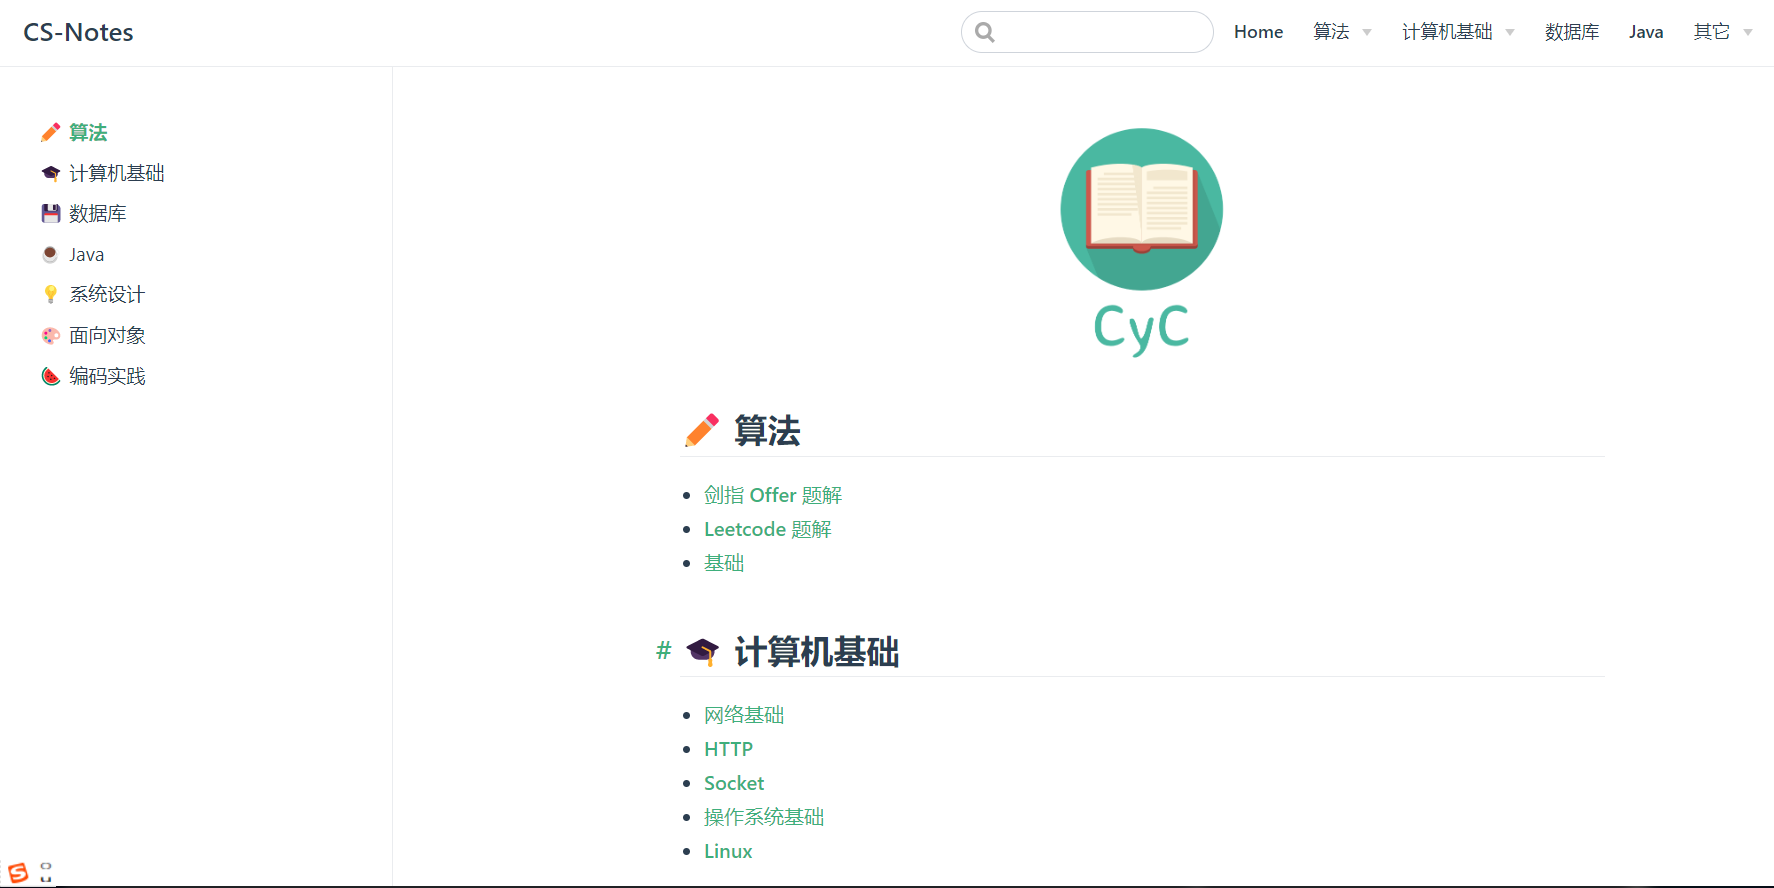Open 数据库 from the top navigation
Viewport: 1774px width, 888px height.
pyautogui.click(x=1571, y=32)
